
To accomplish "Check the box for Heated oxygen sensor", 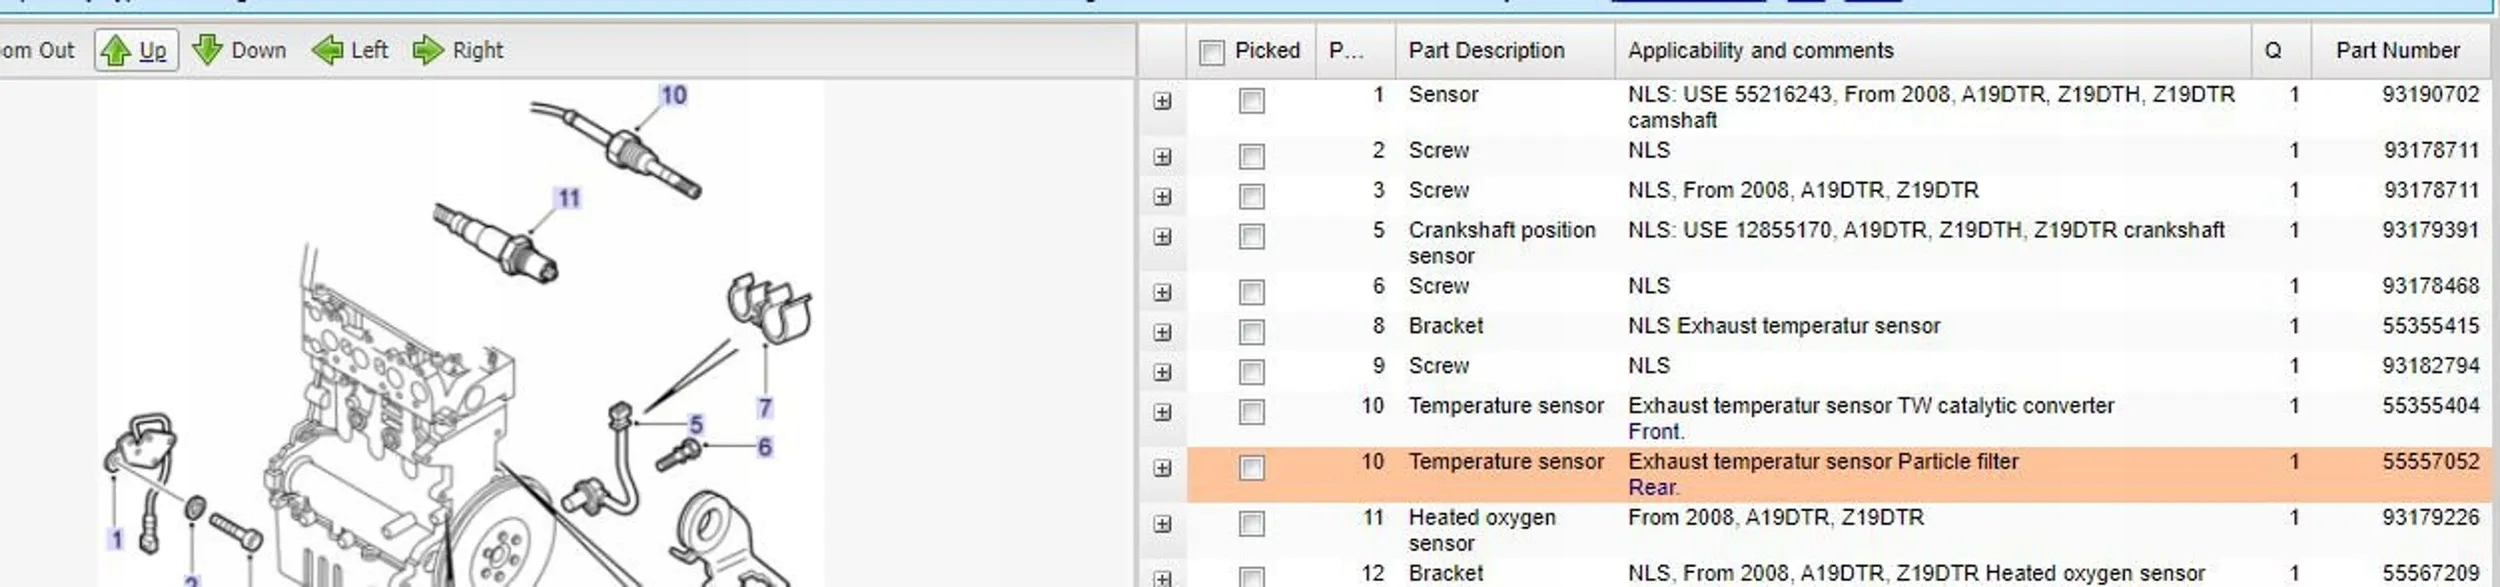I will click(x=1251, y=524).
